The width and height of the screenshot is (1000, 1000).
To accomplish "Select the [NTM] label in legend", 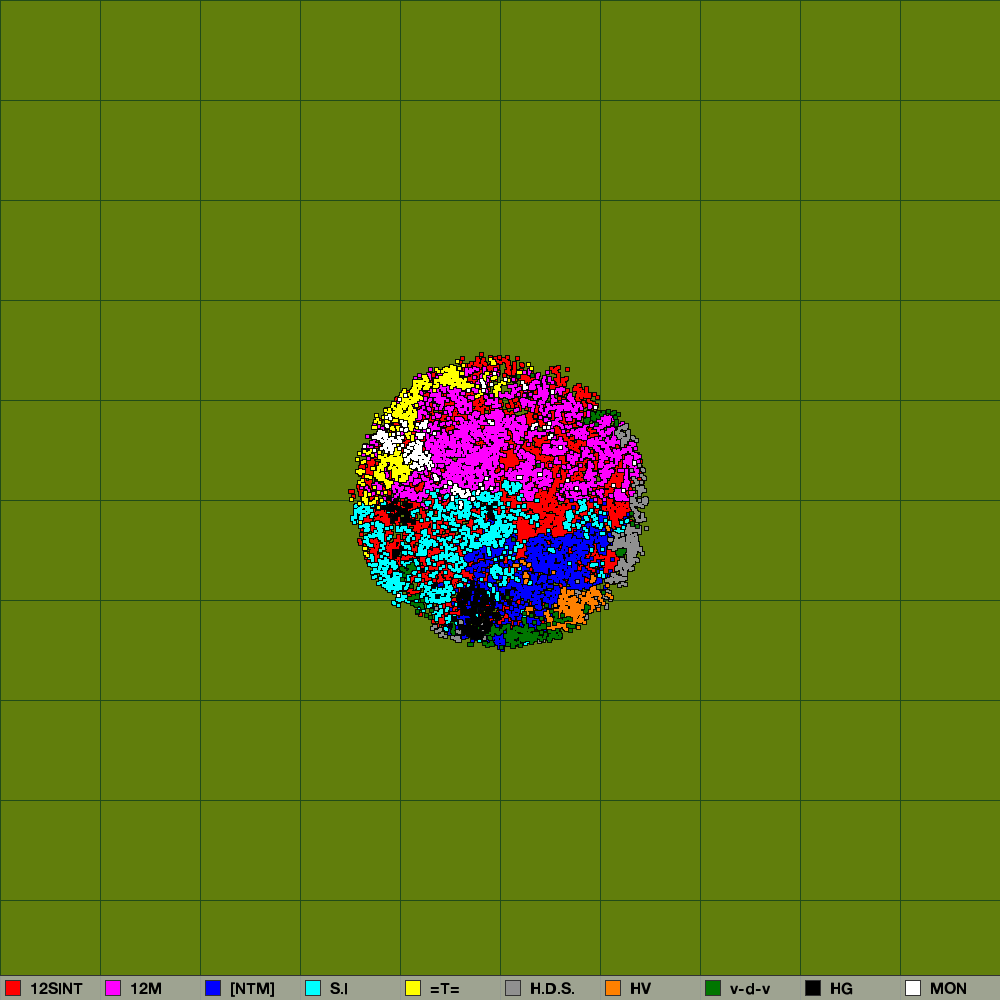I will pyautogui.click(x=252, y=989).
